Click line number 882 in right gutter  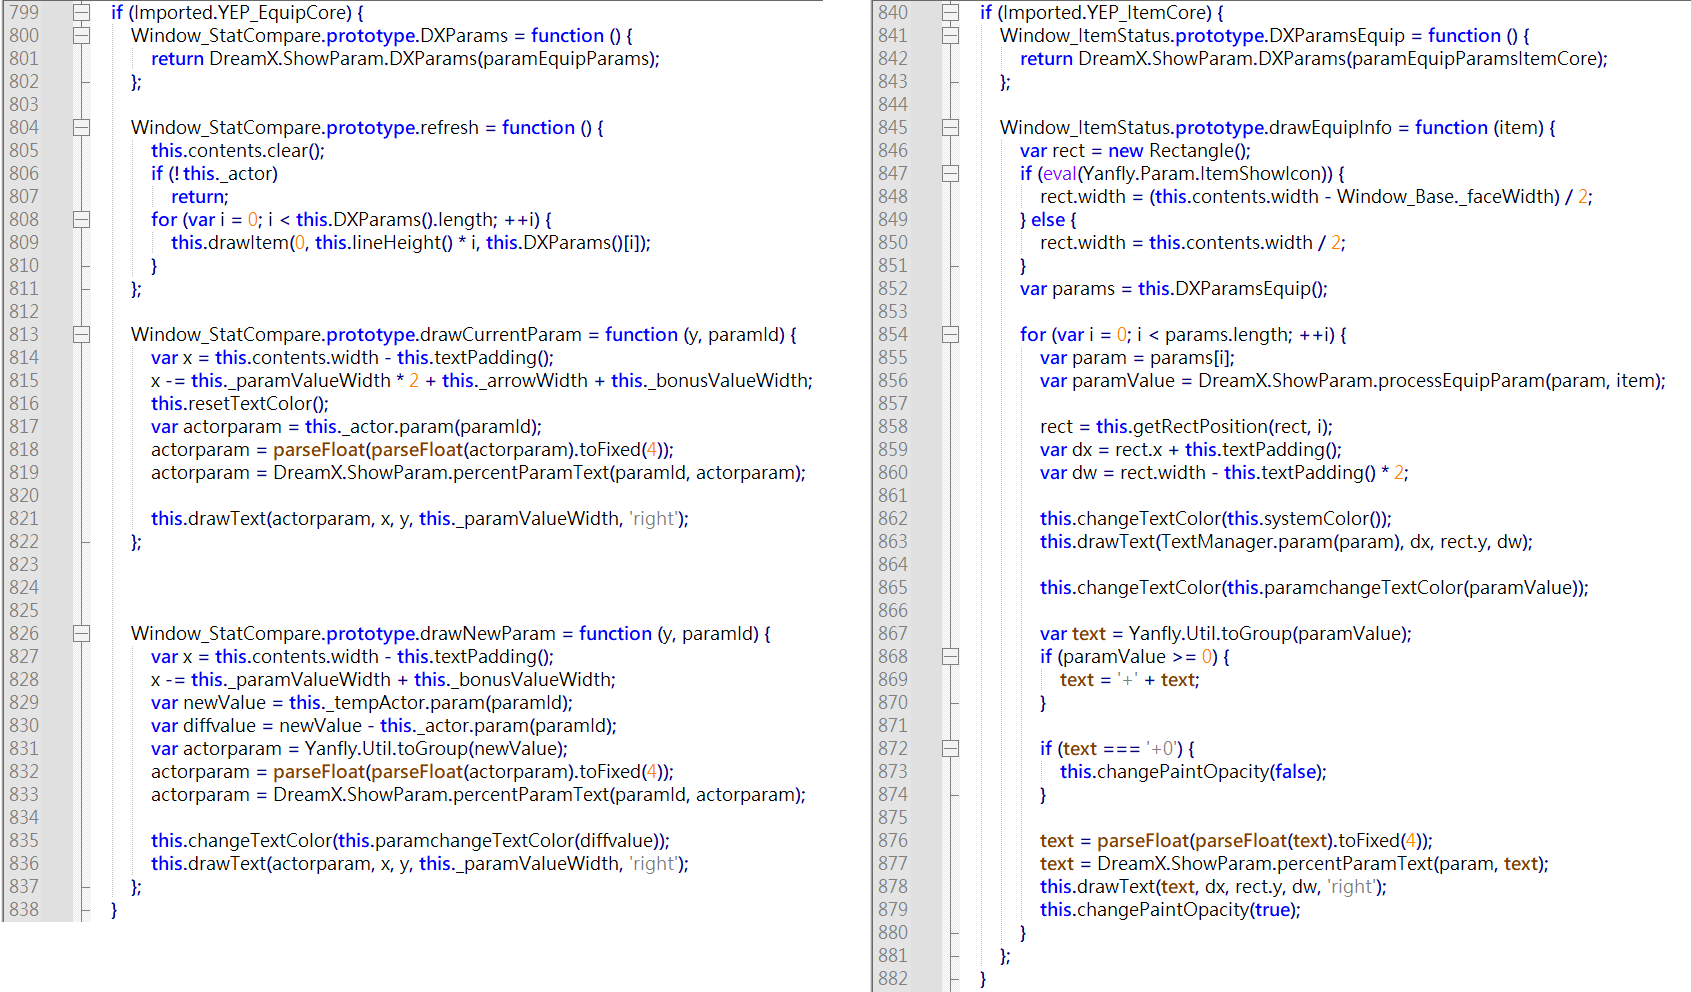click(893, 979)
